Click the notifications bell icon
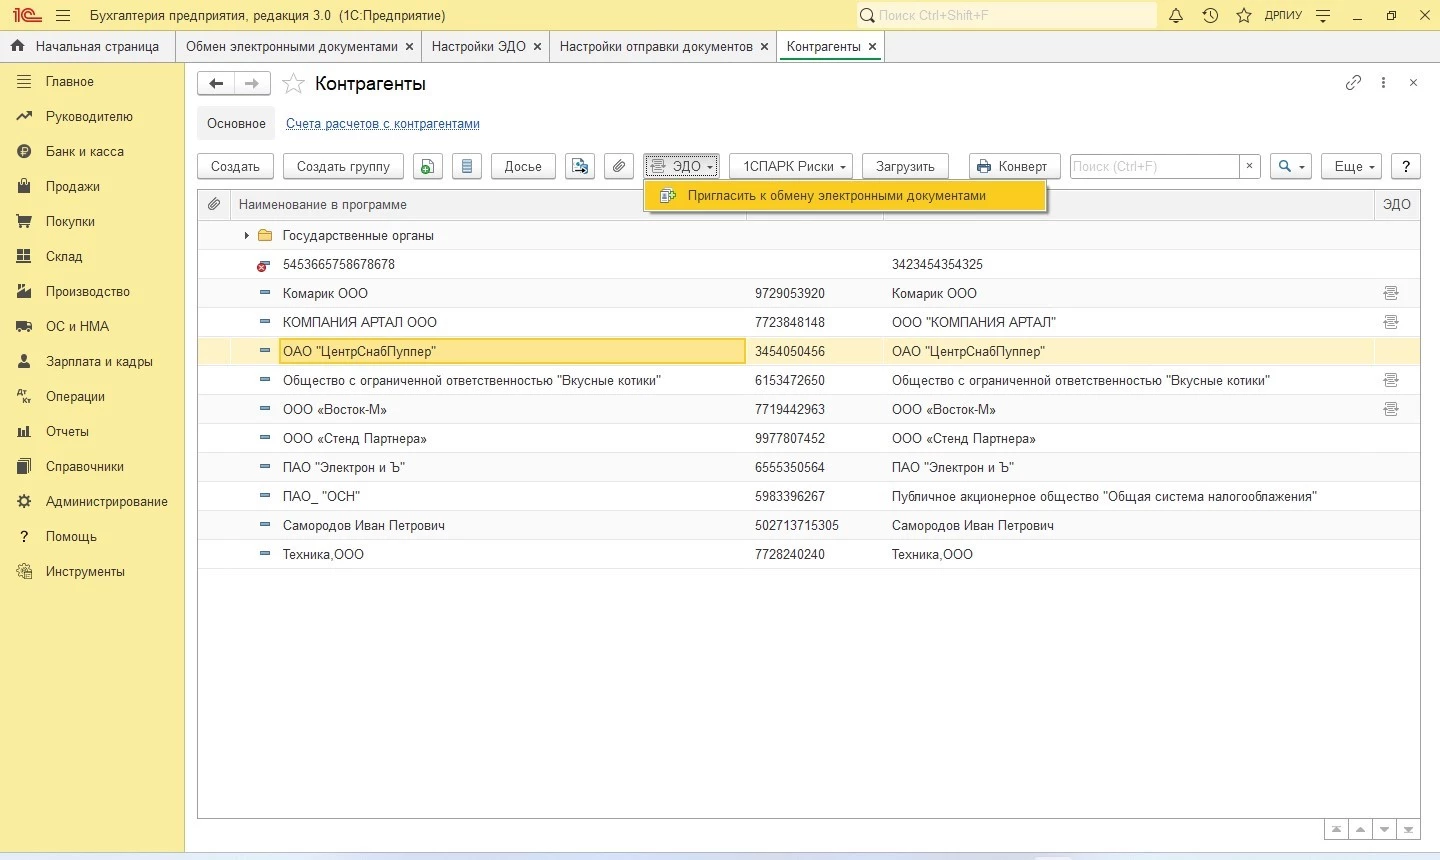The width and height of the screenshot is (1440, 860). click(1176, 16)
